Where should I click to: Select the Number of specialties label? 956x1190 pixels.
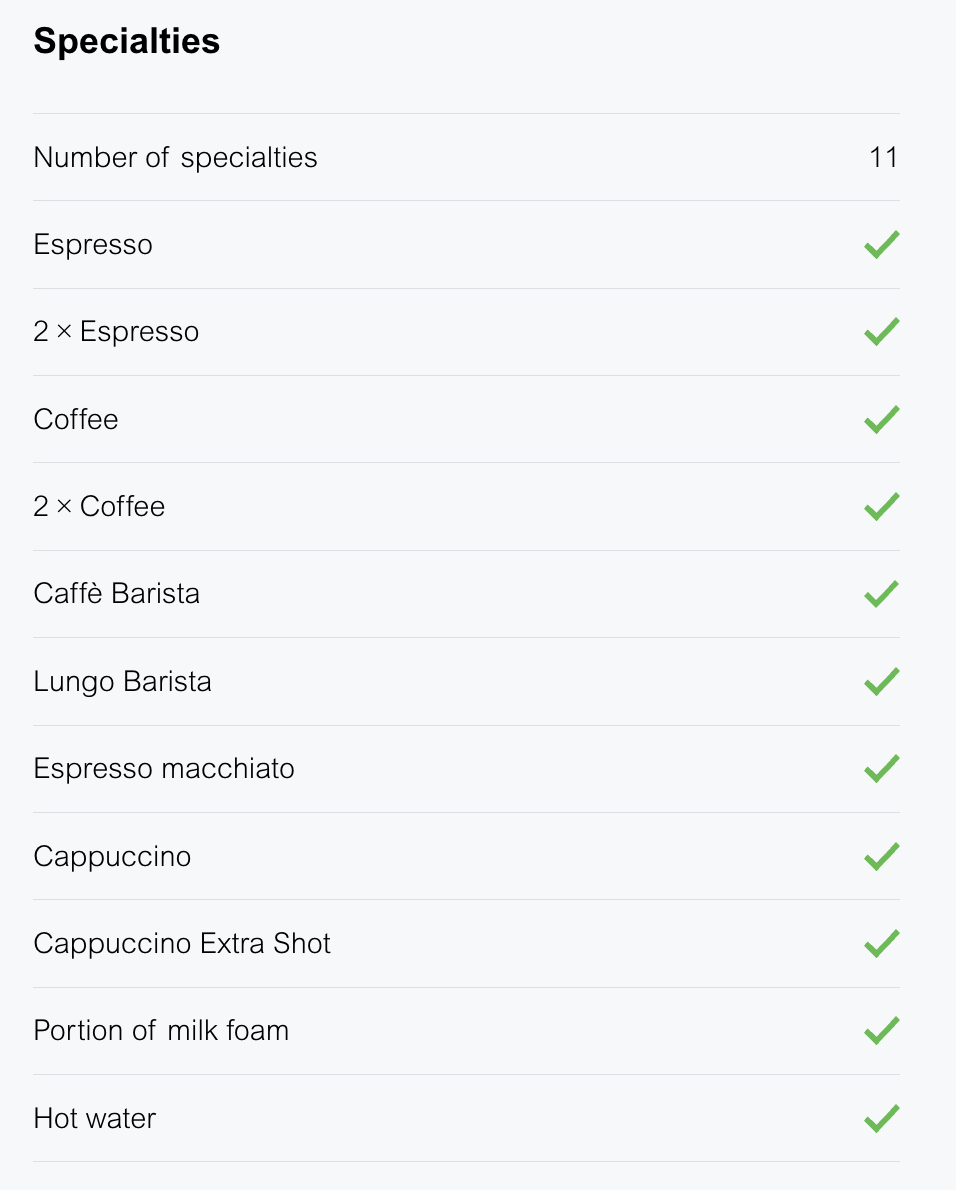pyautogui.click(x=175, y=158)
